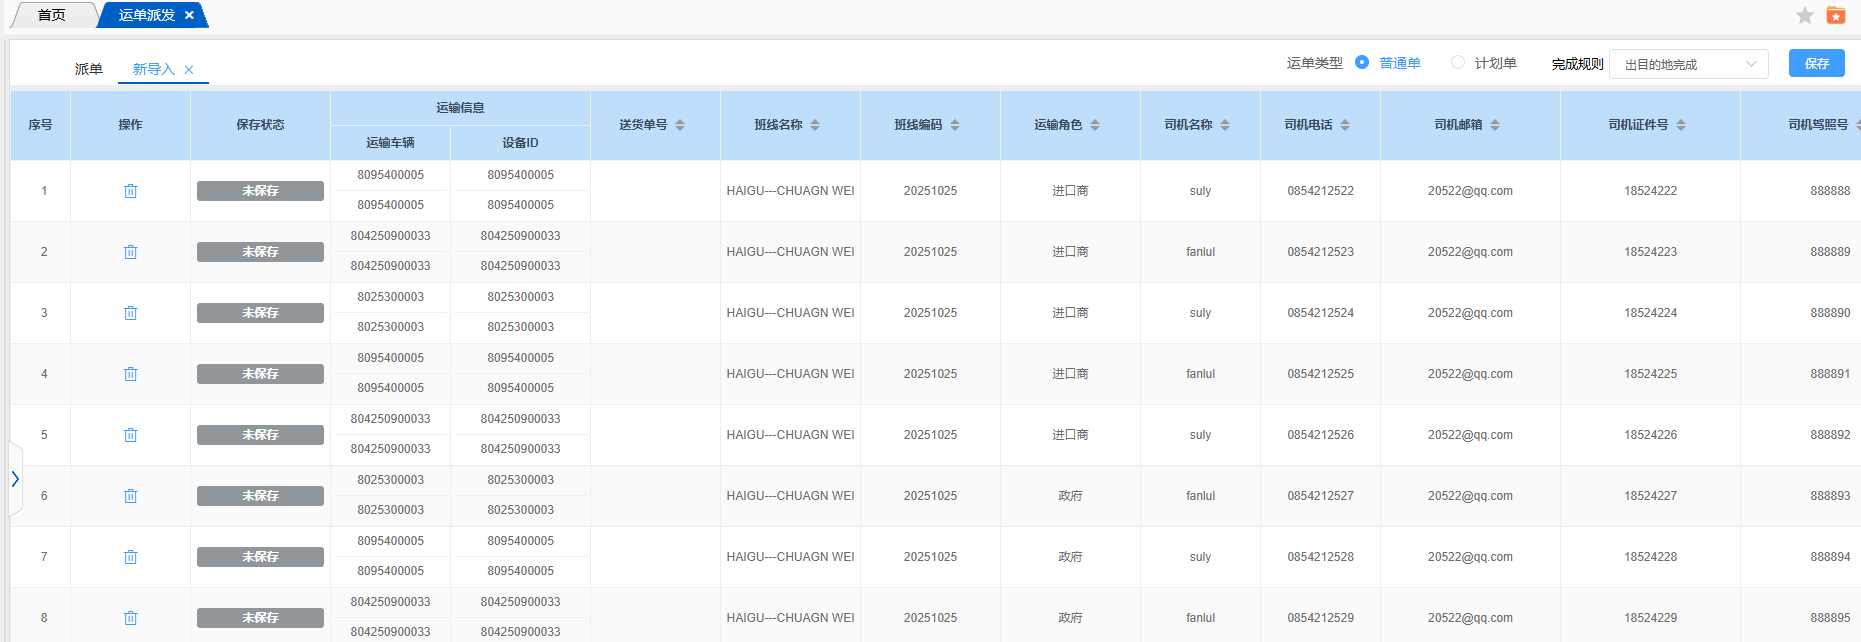This screenshot has width=1861, height=642.
Task: Sort by 送货单号 column
Action: click(x=680, y=125)
